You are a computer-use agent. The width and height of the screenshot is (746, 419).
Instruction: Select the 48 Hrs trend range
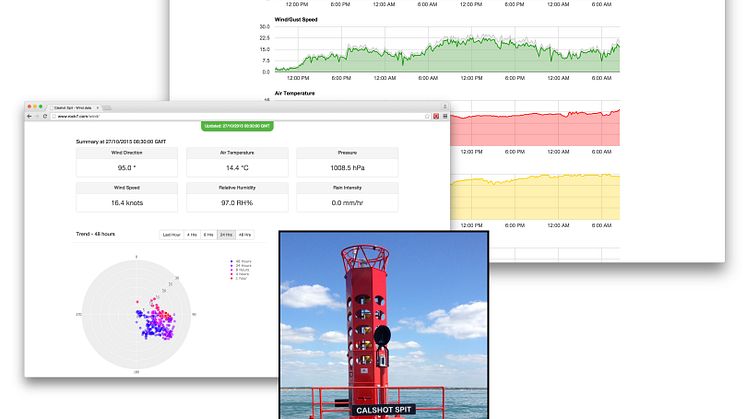tap(245, 235)
